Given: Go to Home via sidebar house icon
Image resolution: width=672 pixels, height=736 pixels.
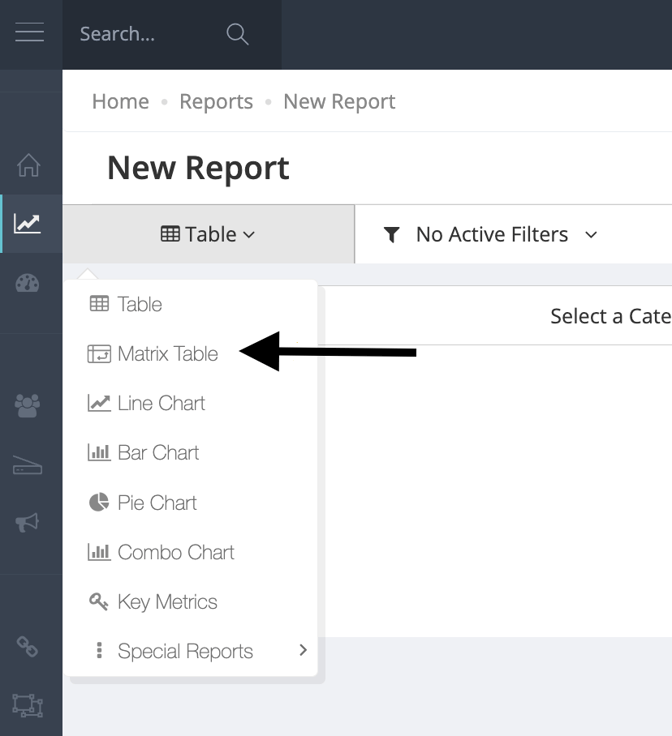Looking at the screenshot, I should tap(29, 165).
